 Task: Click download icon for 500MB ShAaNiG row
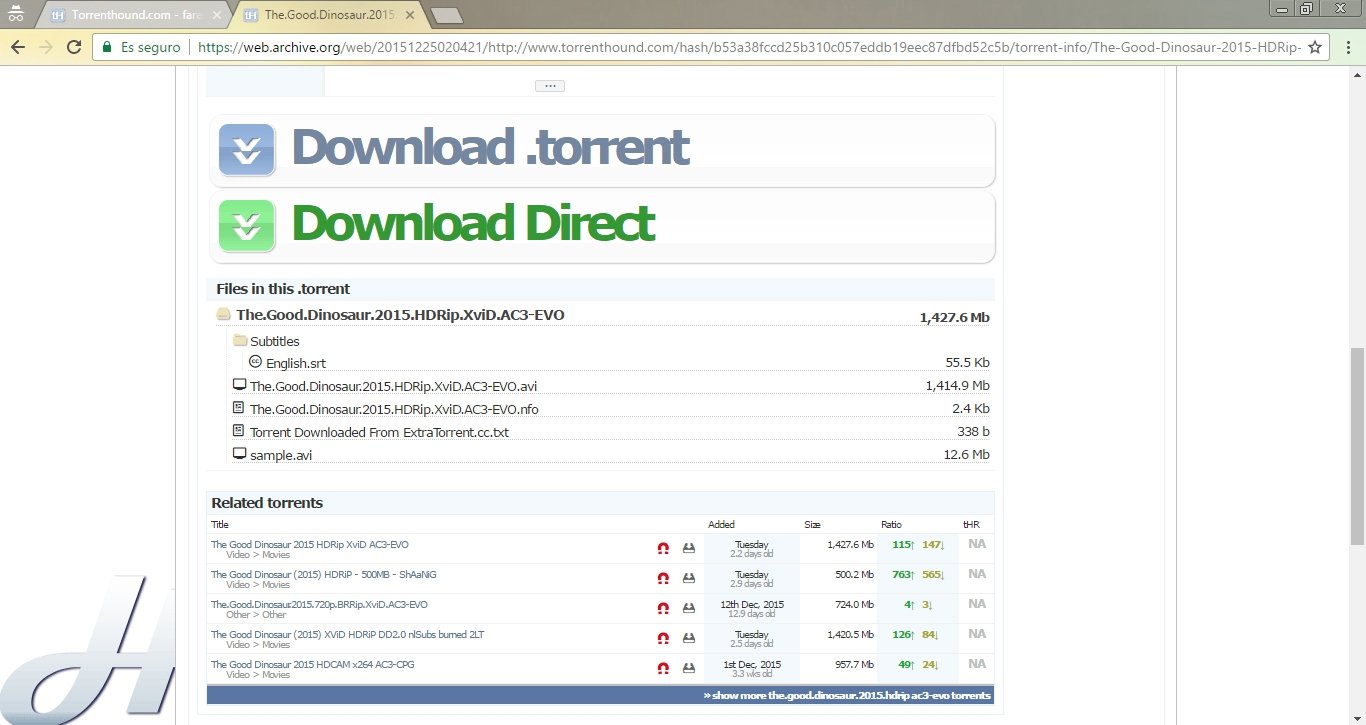pyautogui.click(x=689, y=578)
